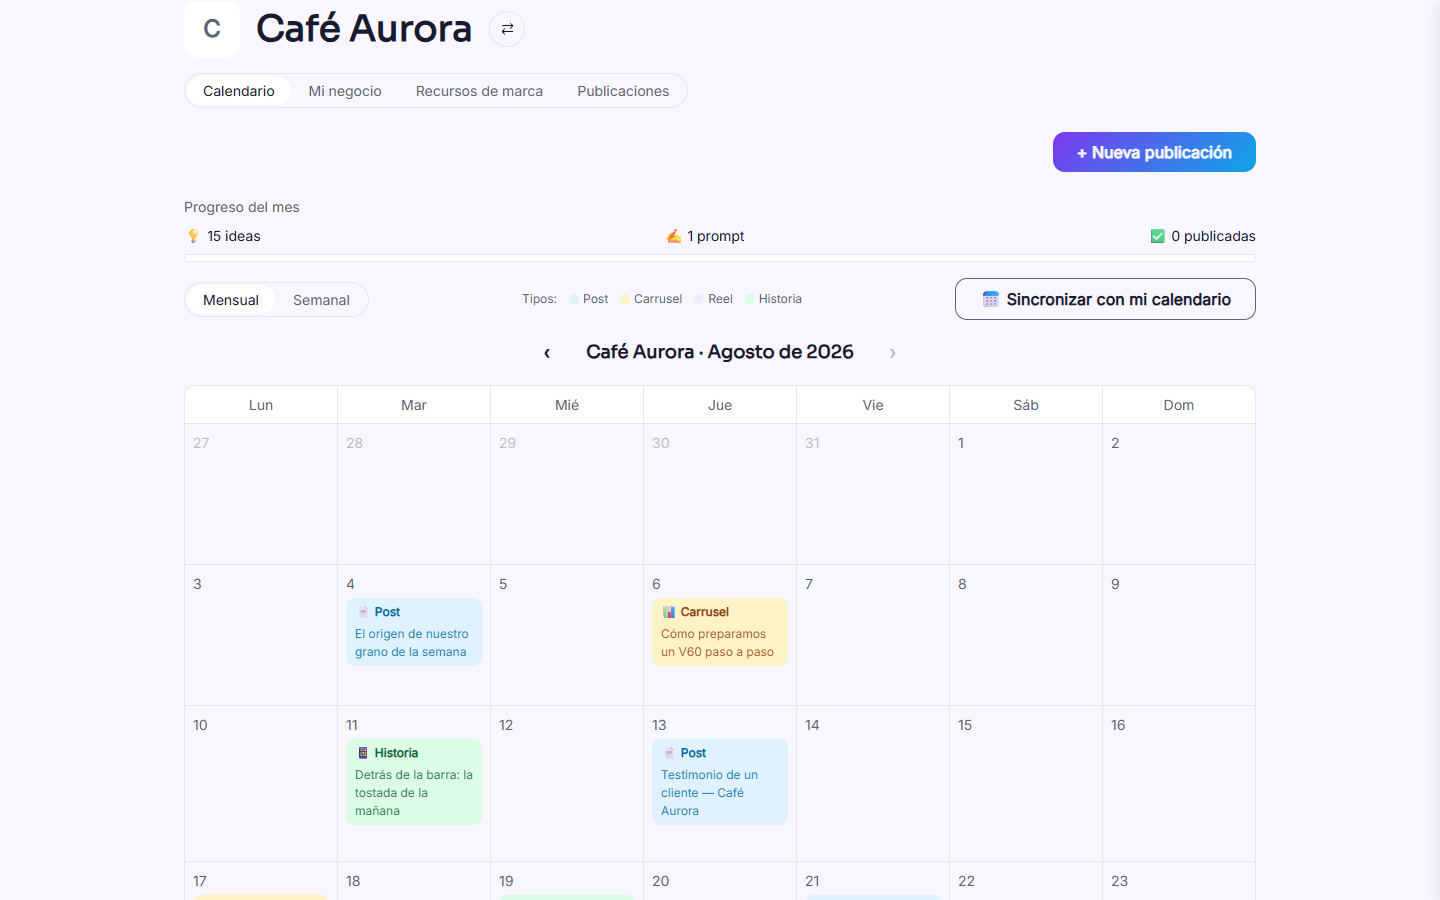This screenshot has height=900, width=1440.
Task: Open the Calendario tab
Action: [239, 91]
